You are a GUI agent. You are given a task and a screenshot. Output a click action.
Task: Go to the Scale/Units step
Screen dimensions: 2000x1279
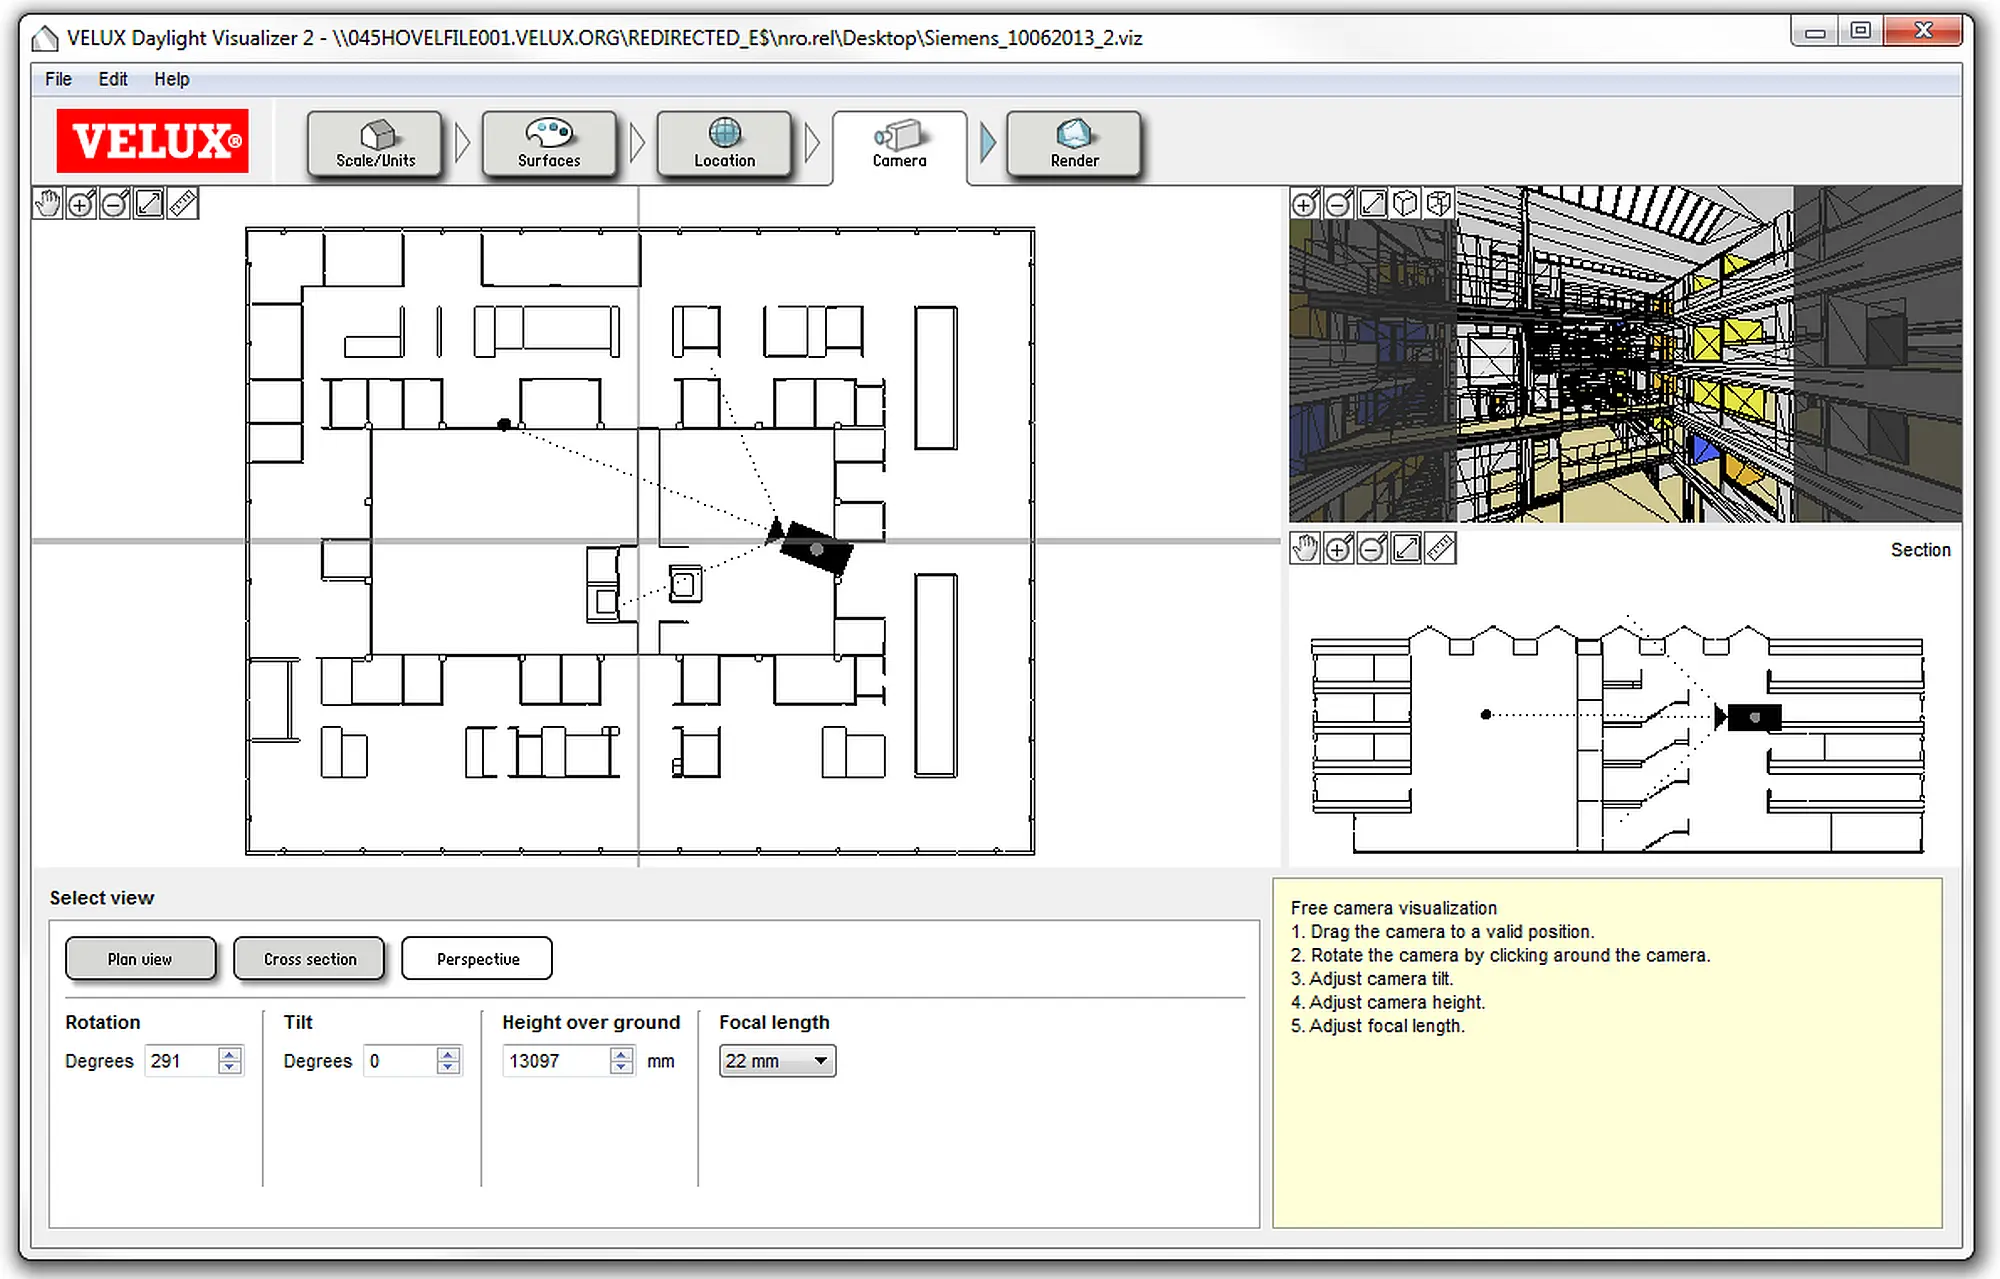(375, 145)
